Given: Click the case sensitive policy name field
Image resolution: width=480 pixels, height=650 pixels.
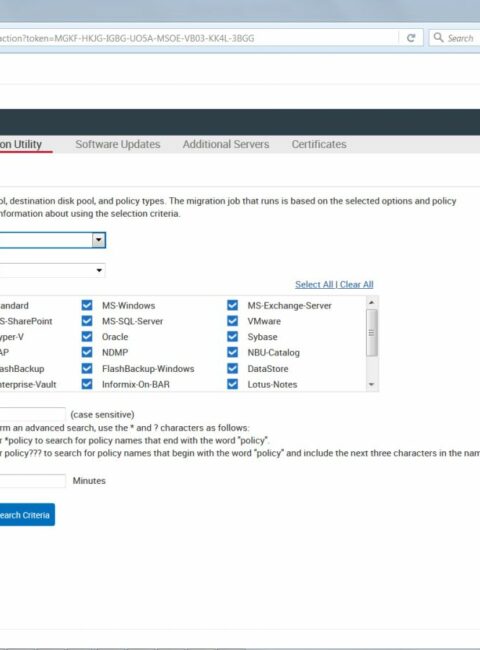Looking at the screenshot, I should tap(32, 414).
